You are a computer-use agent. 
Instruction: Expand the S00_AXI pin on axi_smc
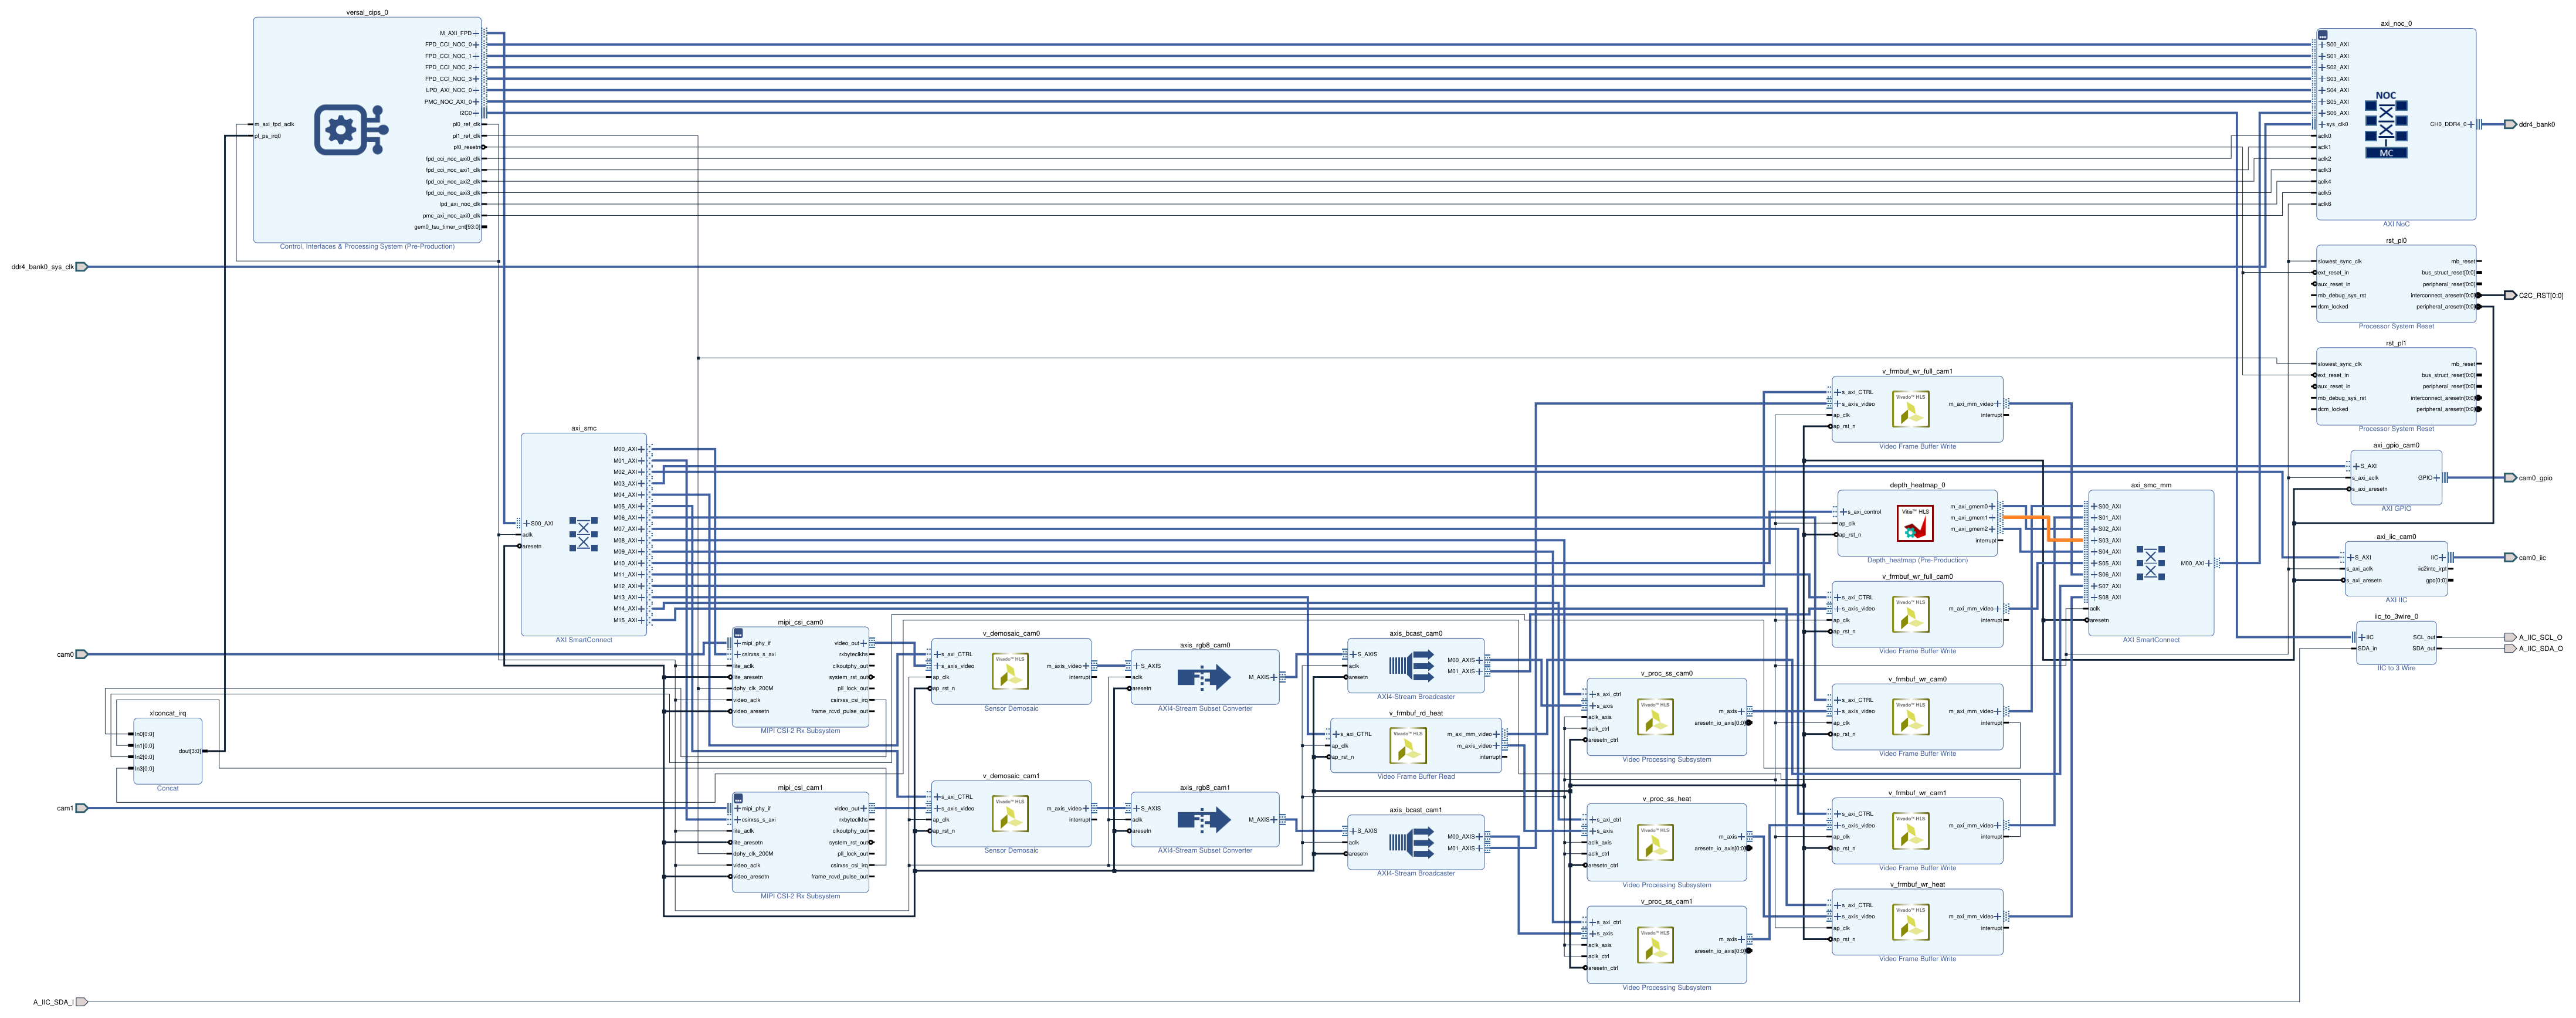click(x=526, y=523)
